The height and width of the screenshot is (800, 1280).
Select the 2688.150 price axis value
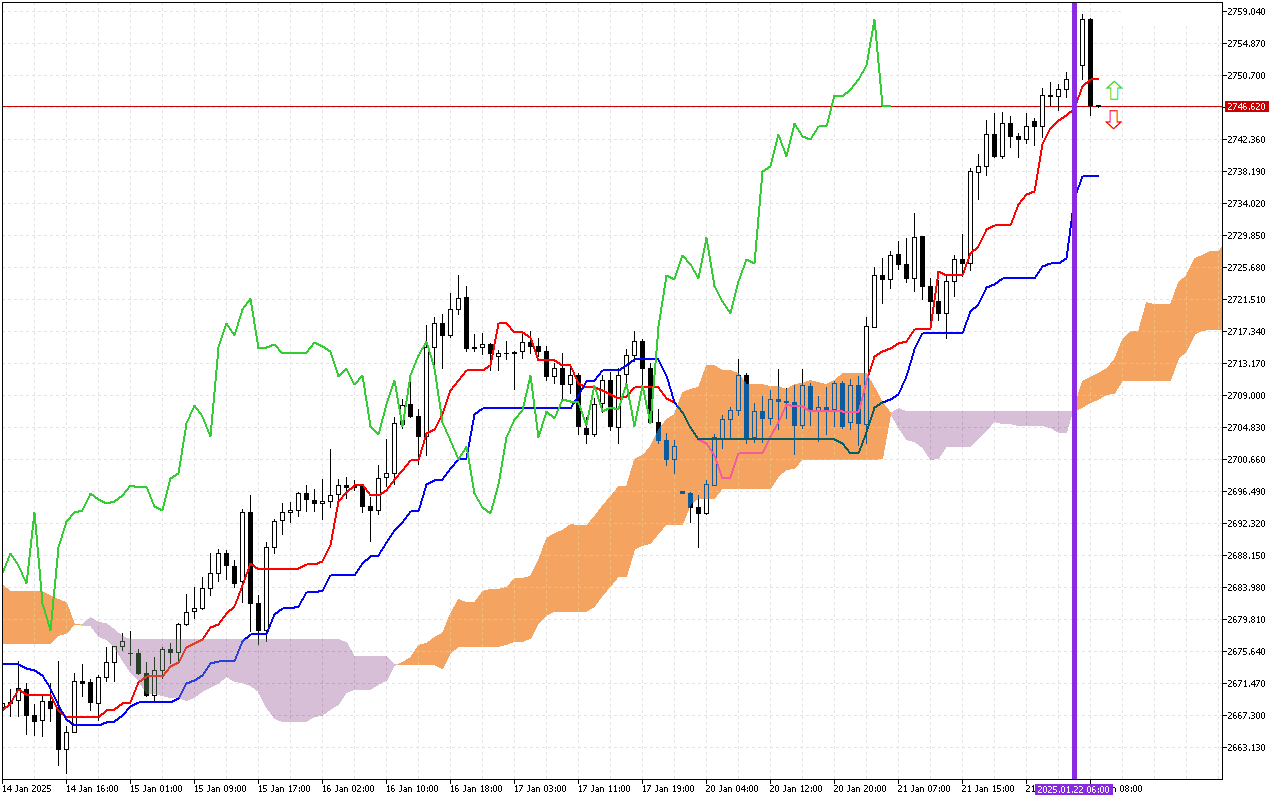tap(1248, 555)
